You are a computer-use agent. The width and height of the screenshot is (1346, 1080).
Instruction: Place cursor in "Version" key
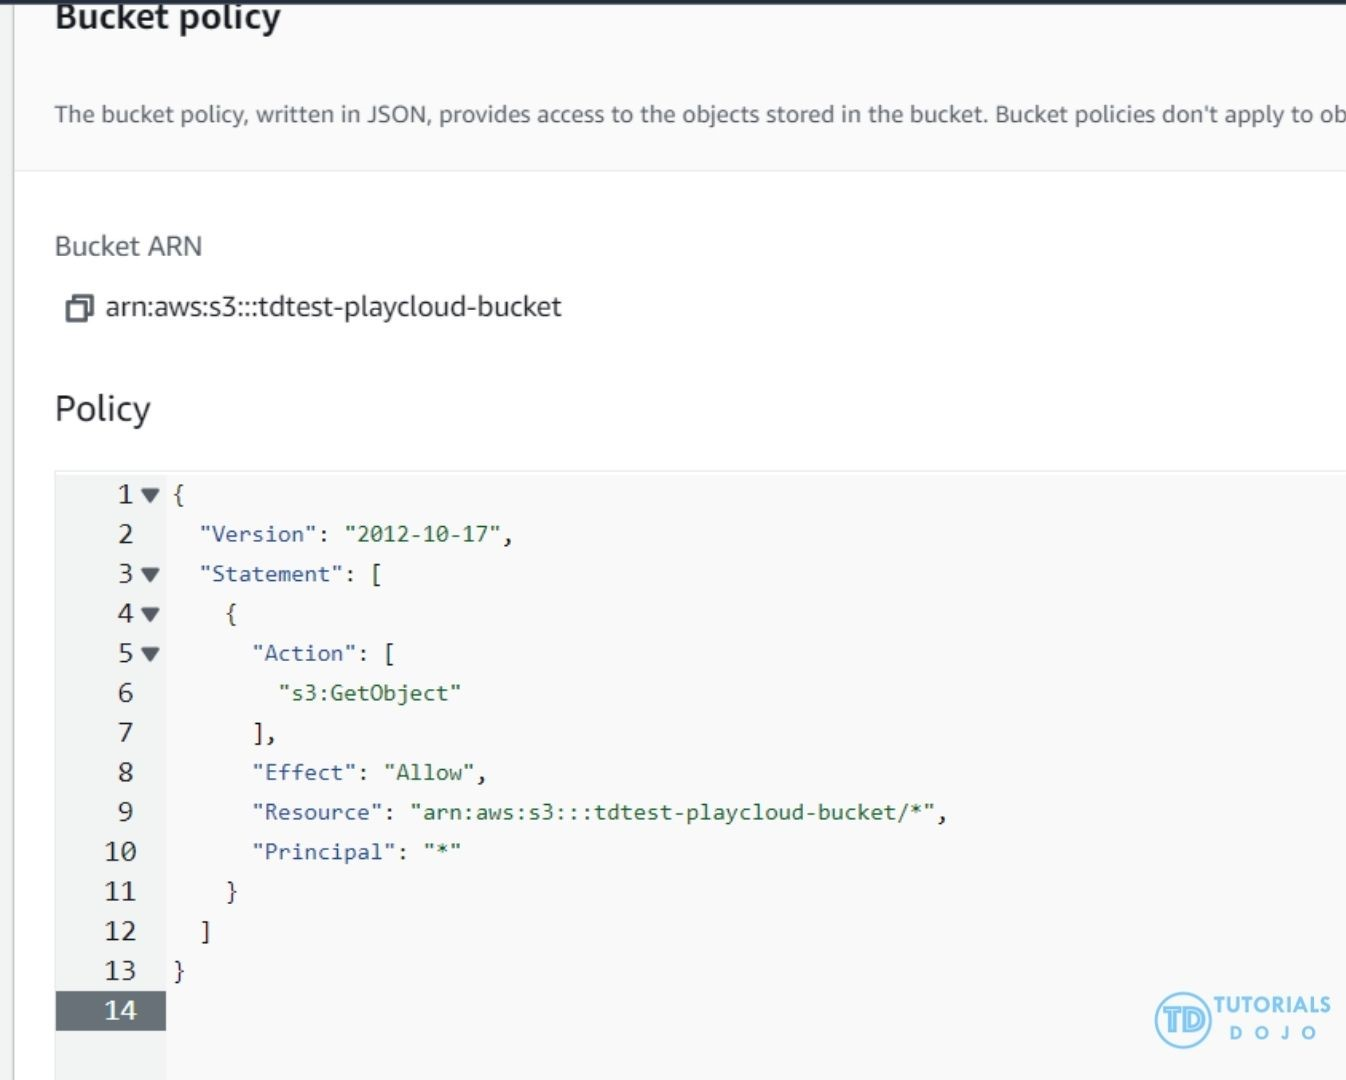(258, 534)
